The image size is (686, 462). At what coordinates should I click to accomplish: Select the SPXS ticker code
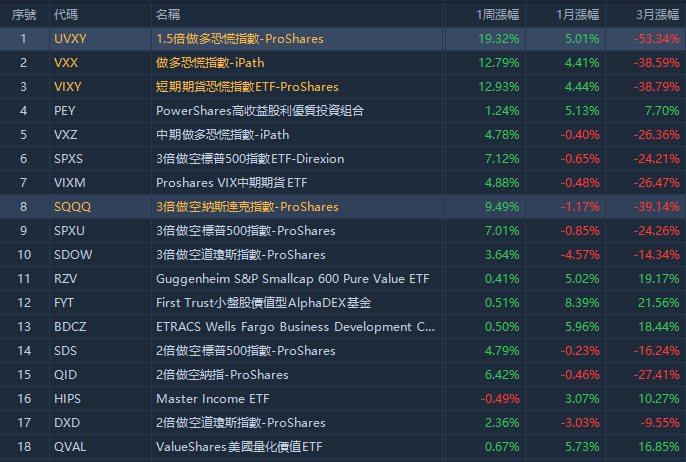point(68,159)
